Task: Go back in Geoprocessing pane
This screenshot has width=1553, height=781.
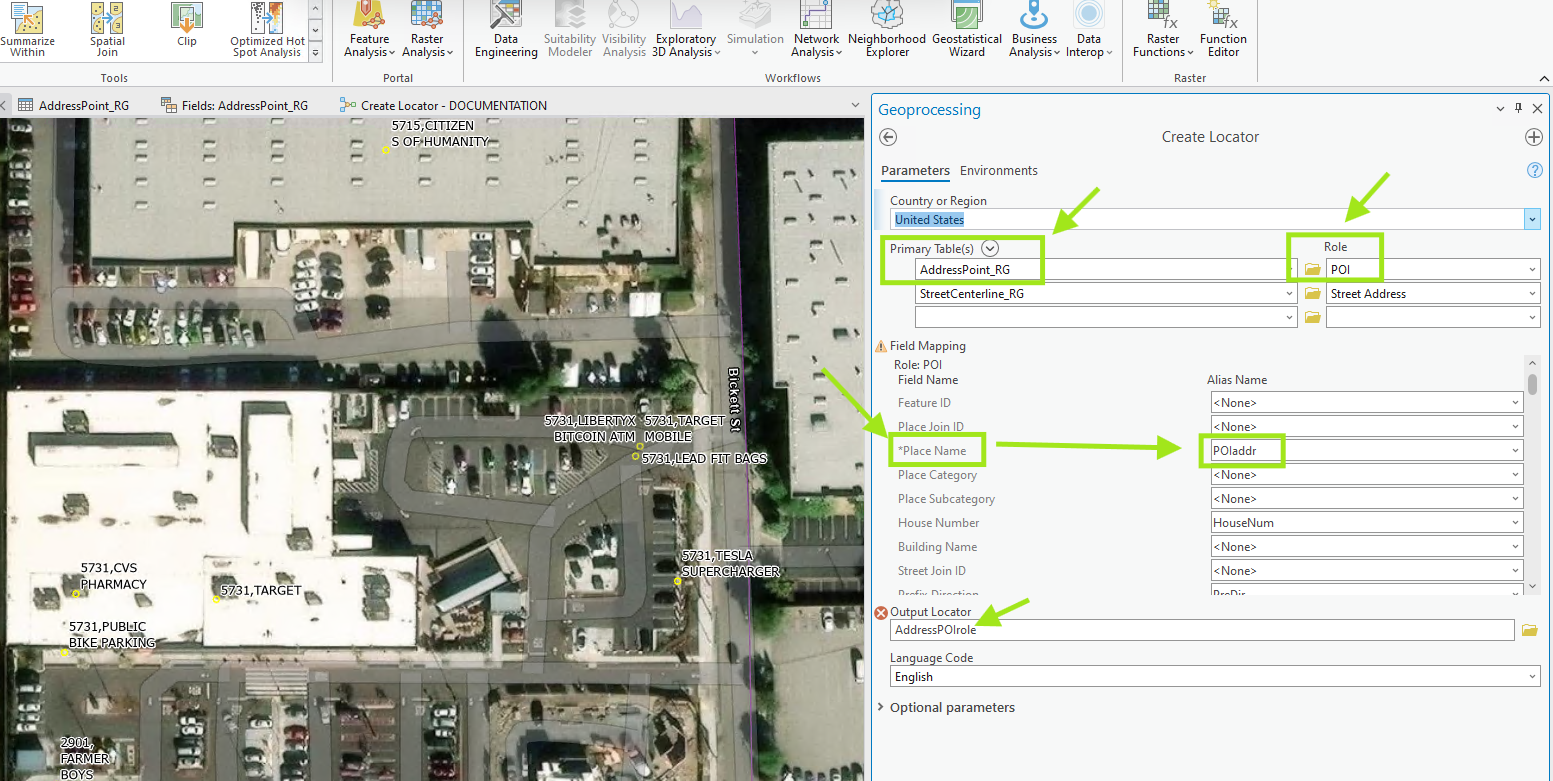Action: pos(888,137)
